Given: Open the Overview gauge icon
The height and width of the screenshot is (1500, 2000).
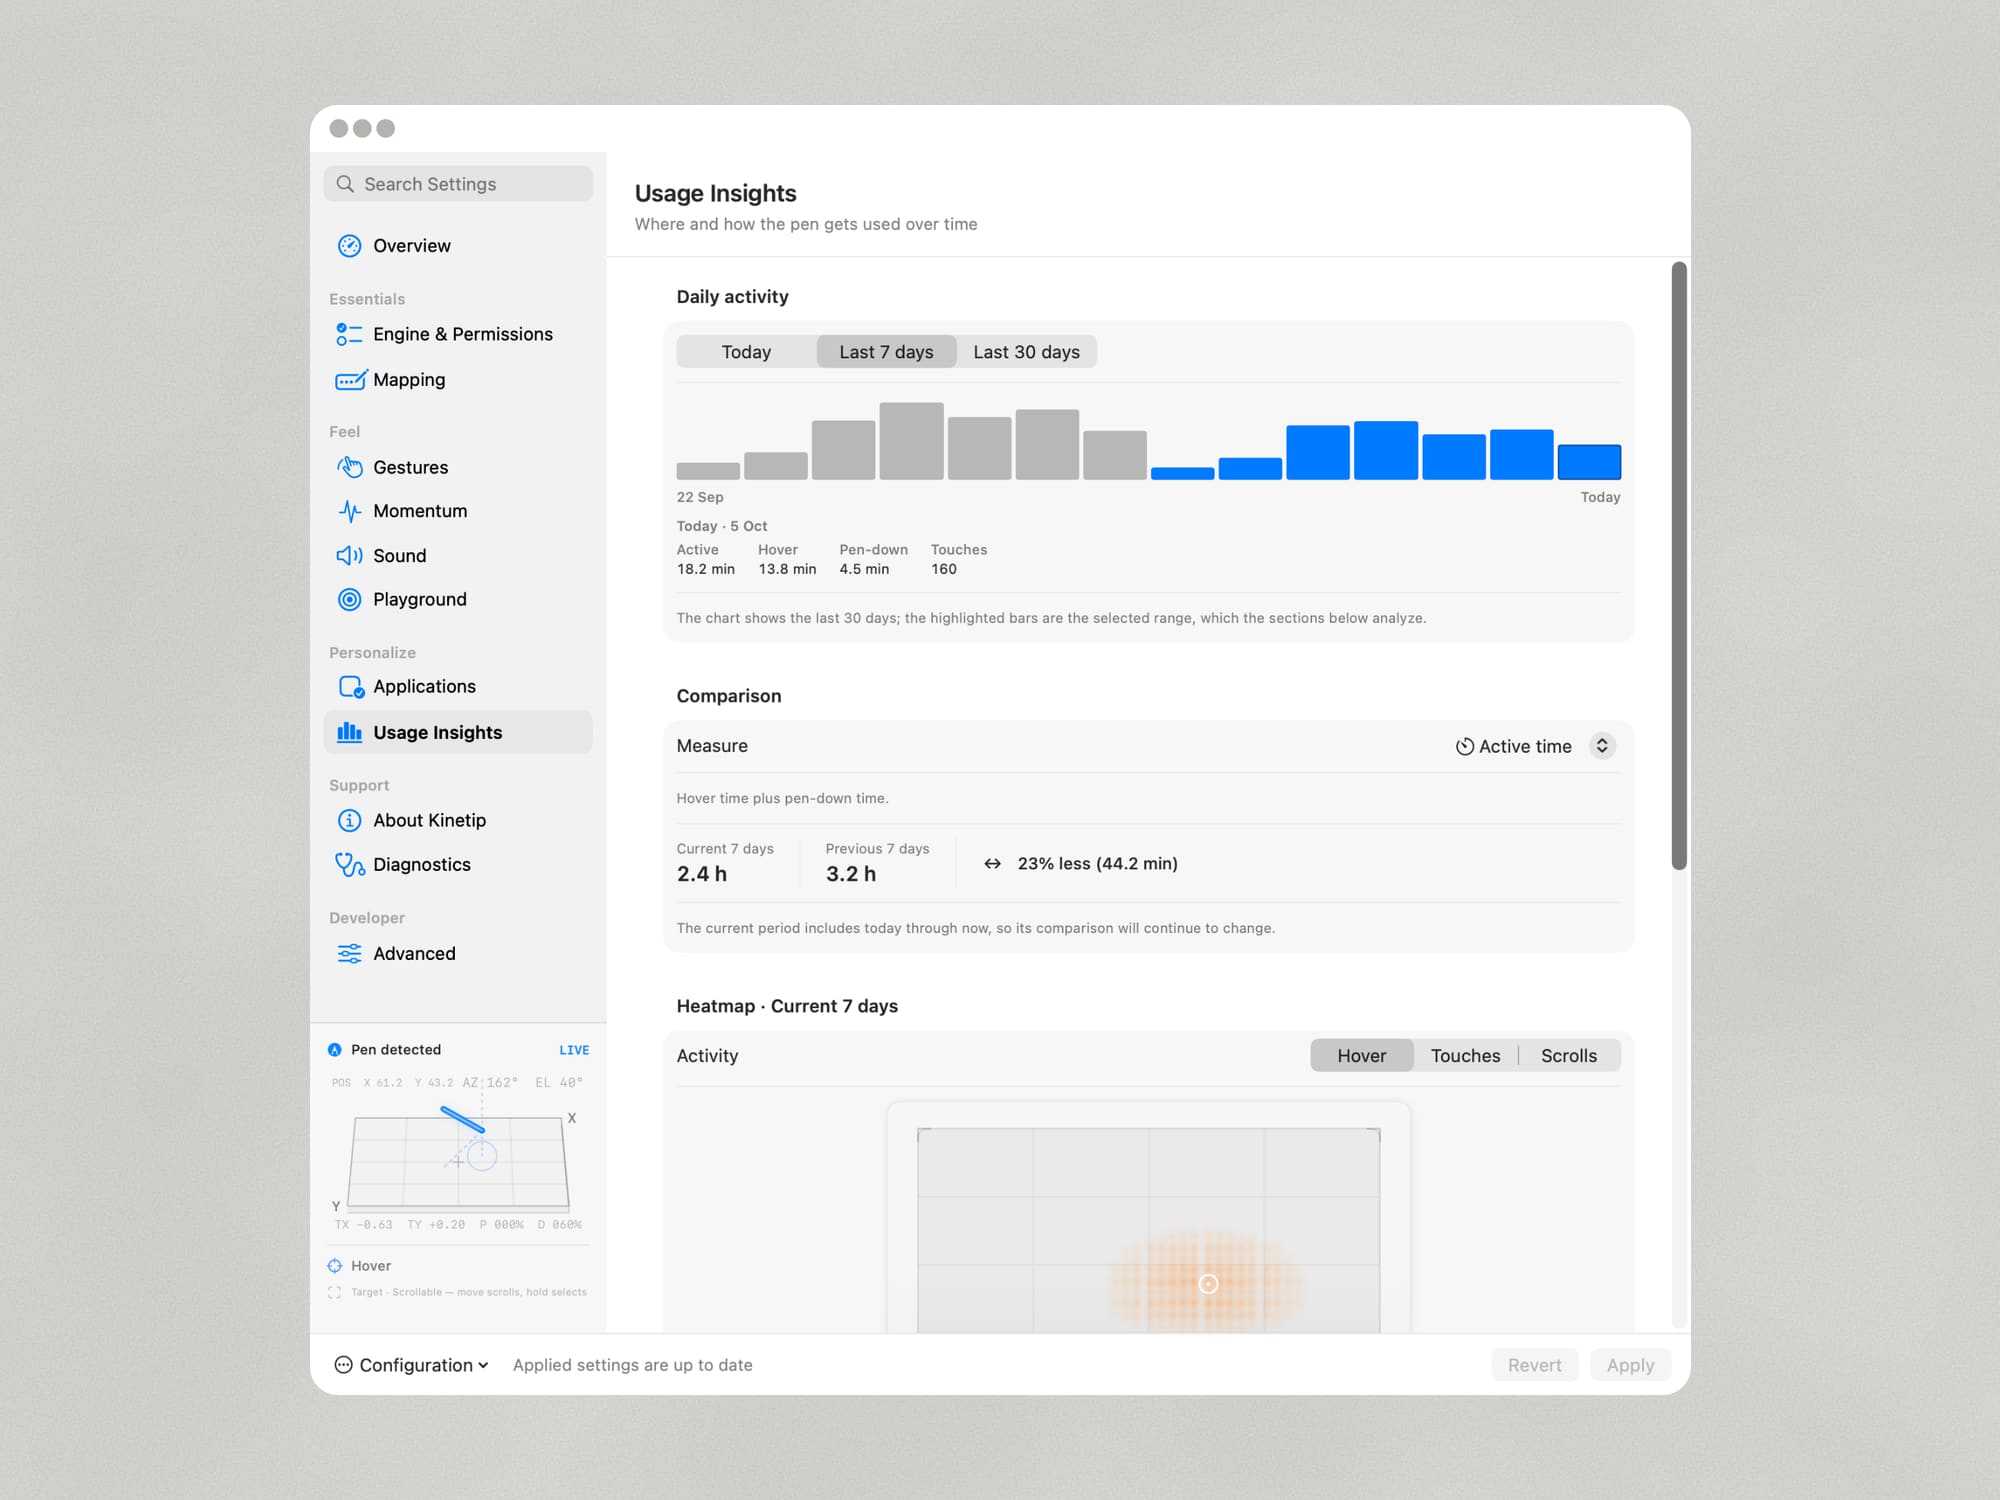Looking at the screenshot, I should [x=349, y=246].
